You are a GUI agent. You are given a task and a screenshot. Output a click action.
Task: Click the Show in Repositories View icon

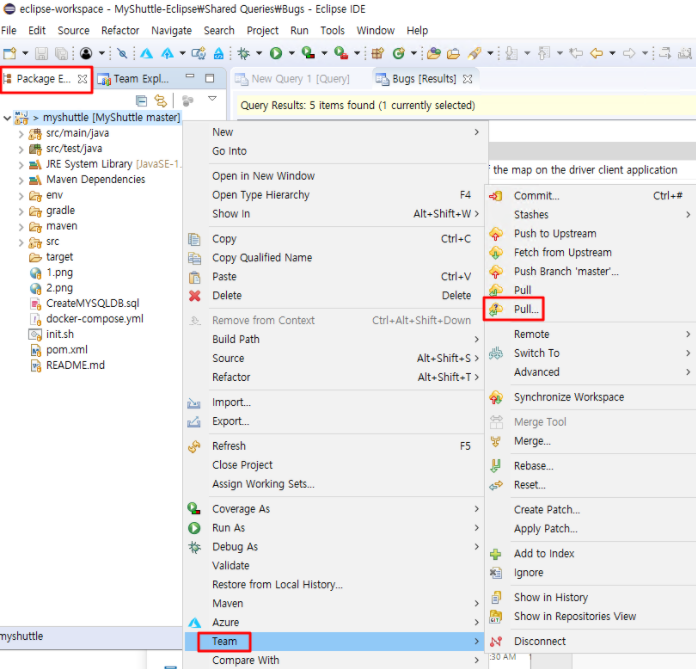pos(496,616)
